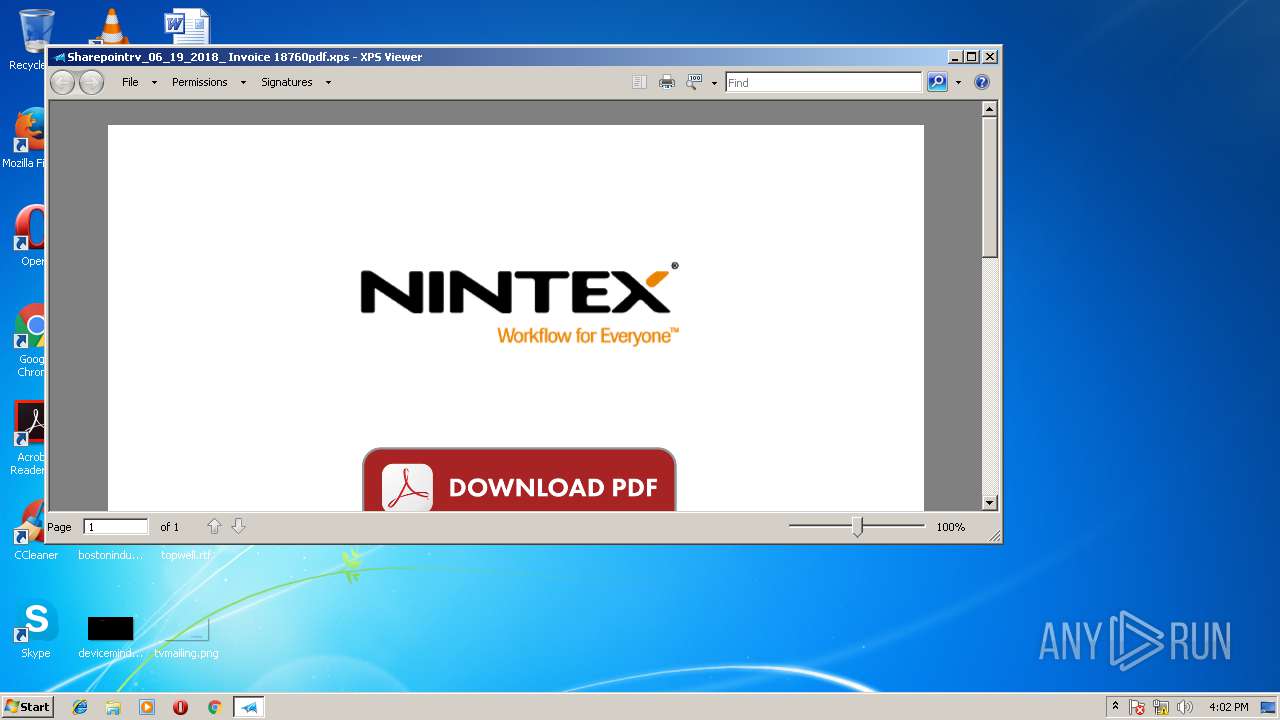Go to previous page with up arrow

[x=214, y=526]
